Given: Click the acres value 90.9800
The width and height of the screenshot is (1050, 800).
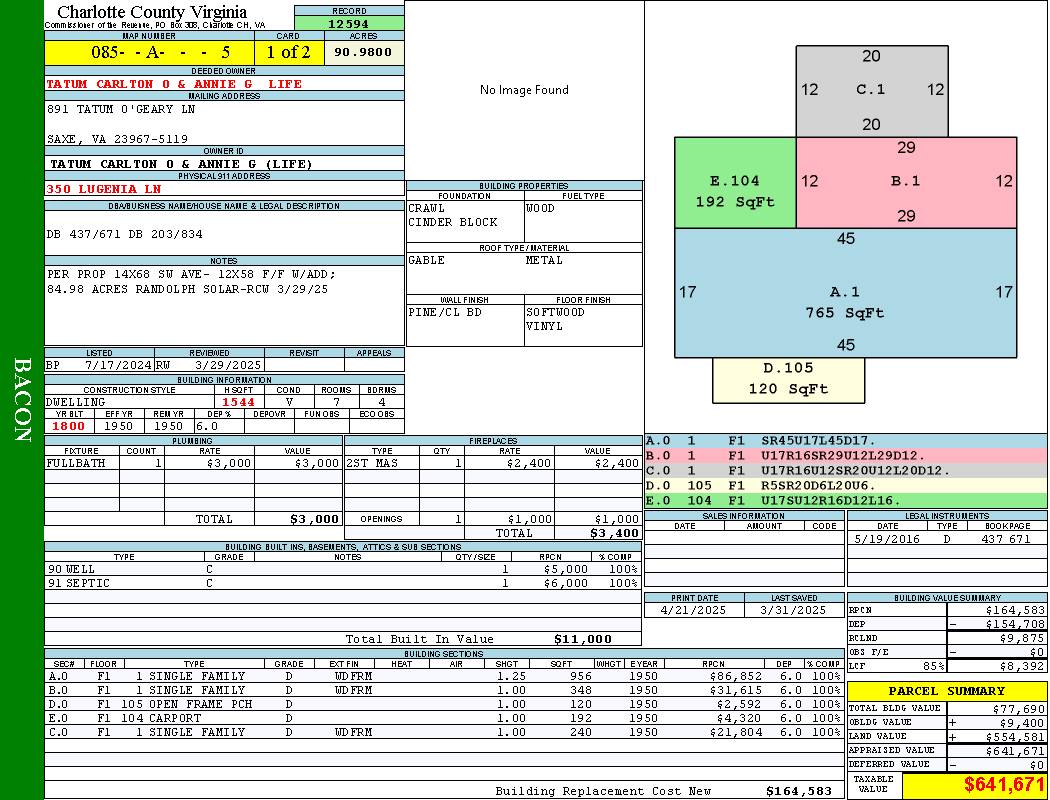Looking at the screenshot, I should tap(364, 52).
